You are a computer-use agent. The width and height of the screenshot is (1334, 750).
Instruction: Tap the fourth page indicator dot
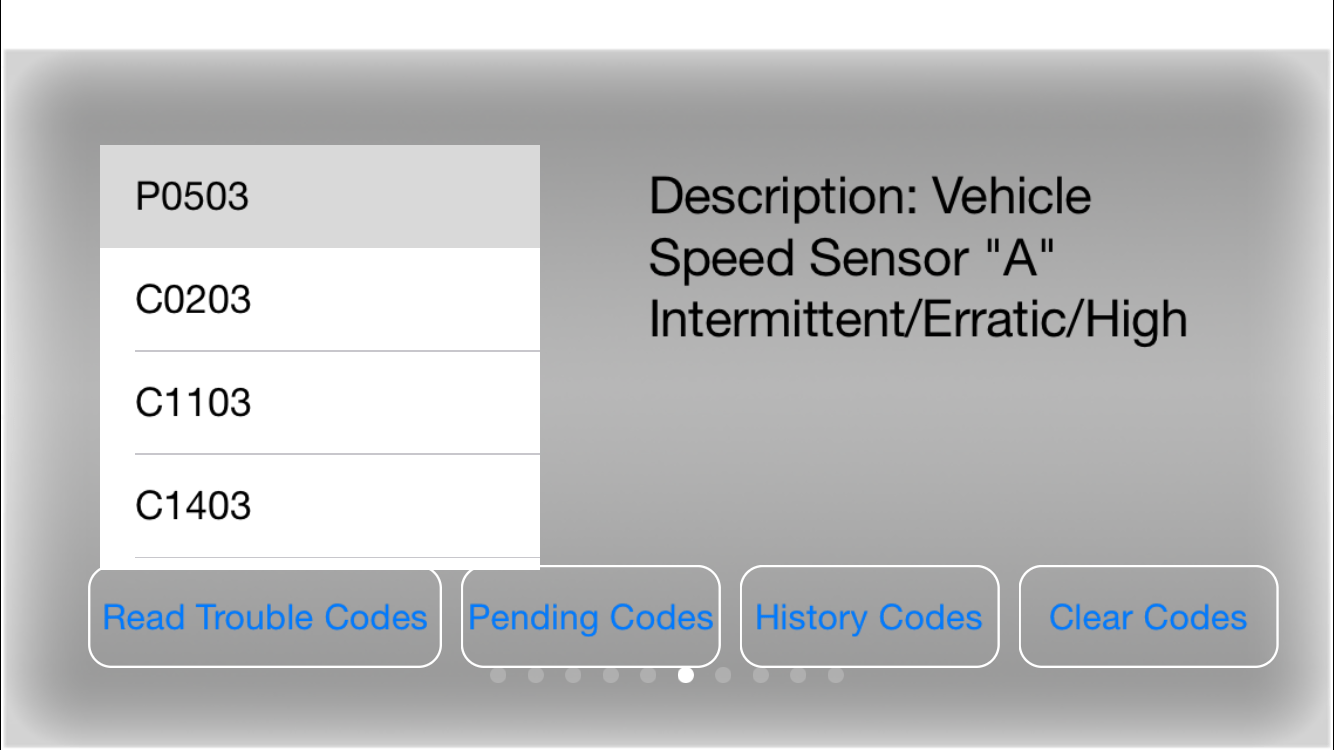pyautogui.click(x=610, y=675)
